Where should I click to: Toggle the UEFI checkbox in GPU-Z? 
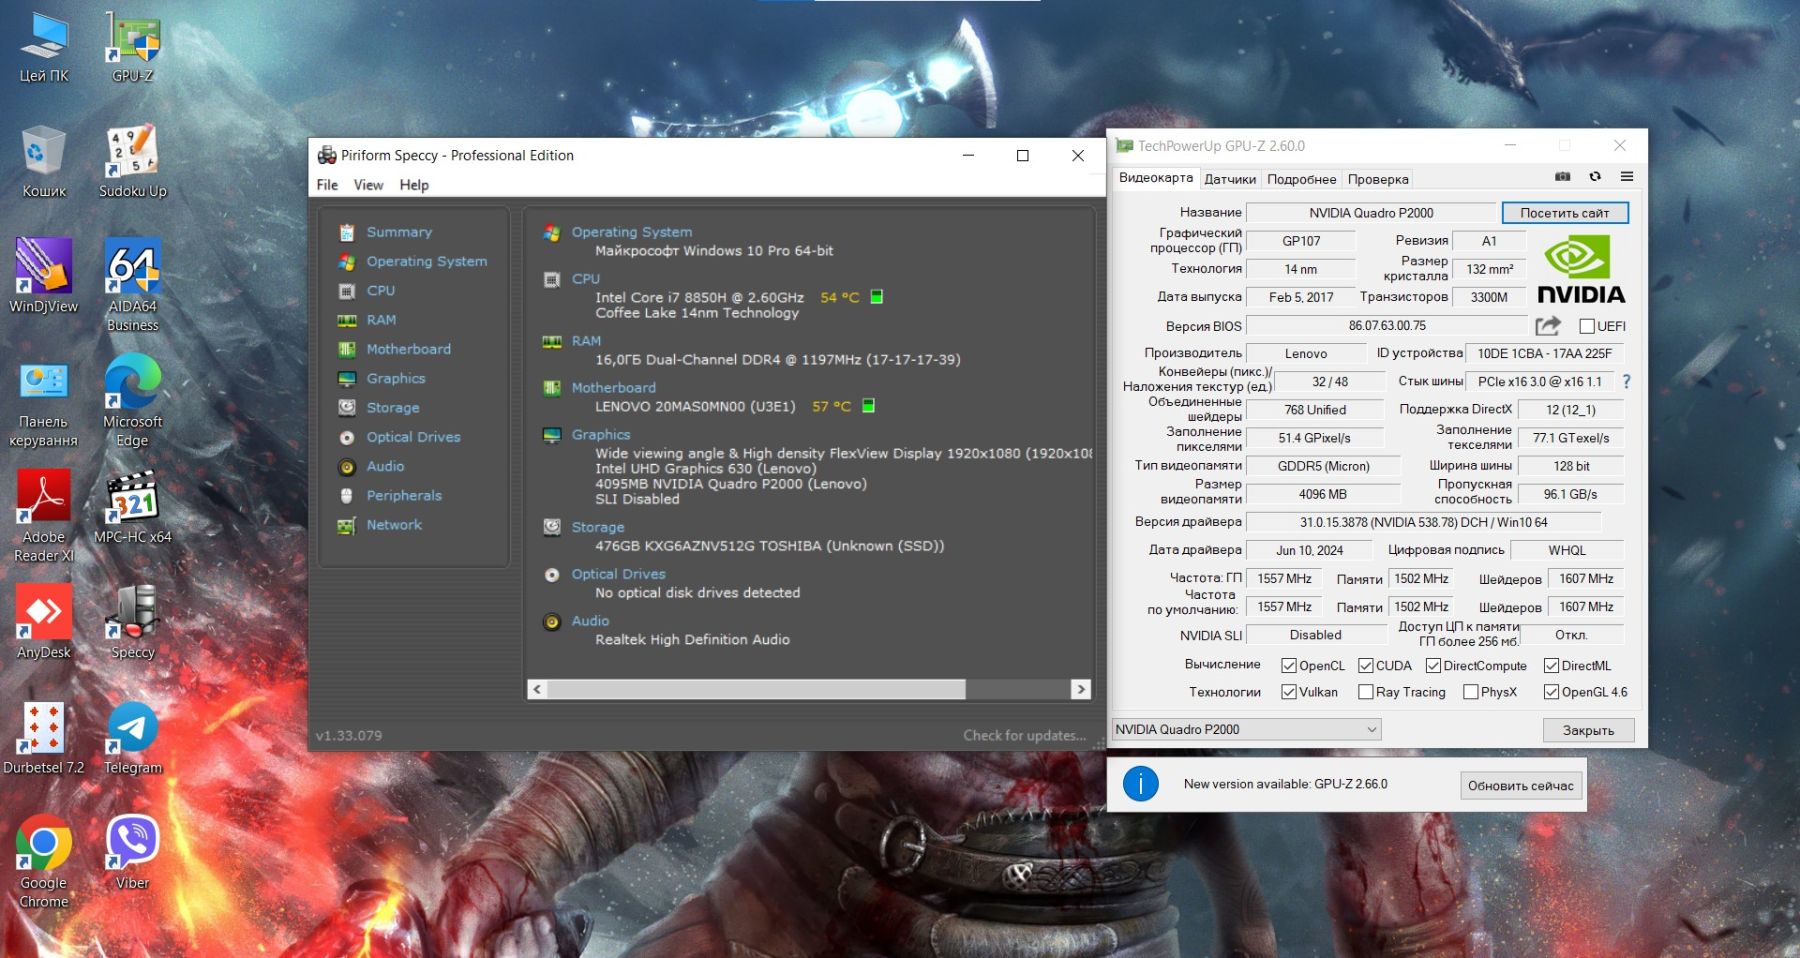[1586, 326]
